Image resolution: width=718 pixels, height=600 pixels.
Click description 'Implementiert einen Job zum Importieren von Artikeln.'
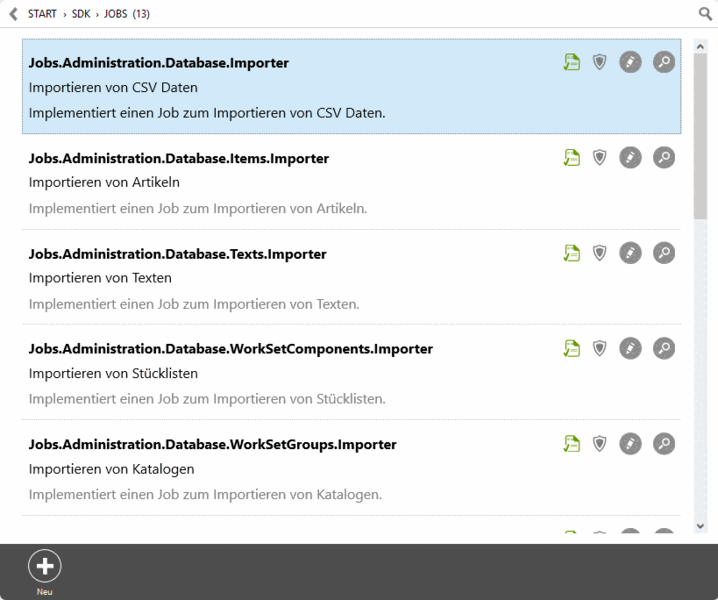click(198, 209)
